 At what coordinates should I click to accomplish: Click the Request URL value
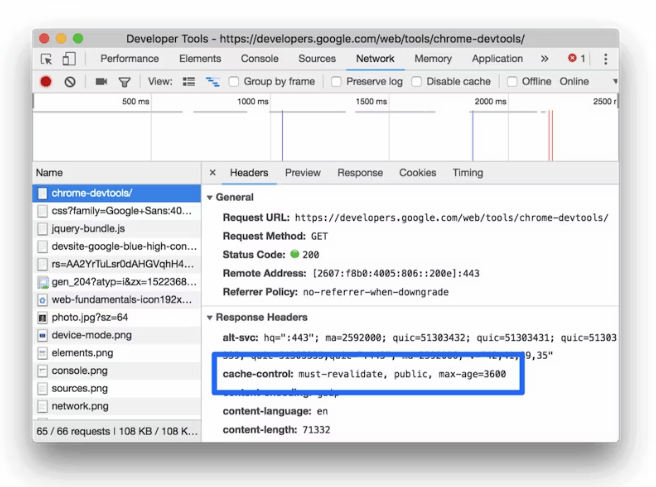pos(451,218)
